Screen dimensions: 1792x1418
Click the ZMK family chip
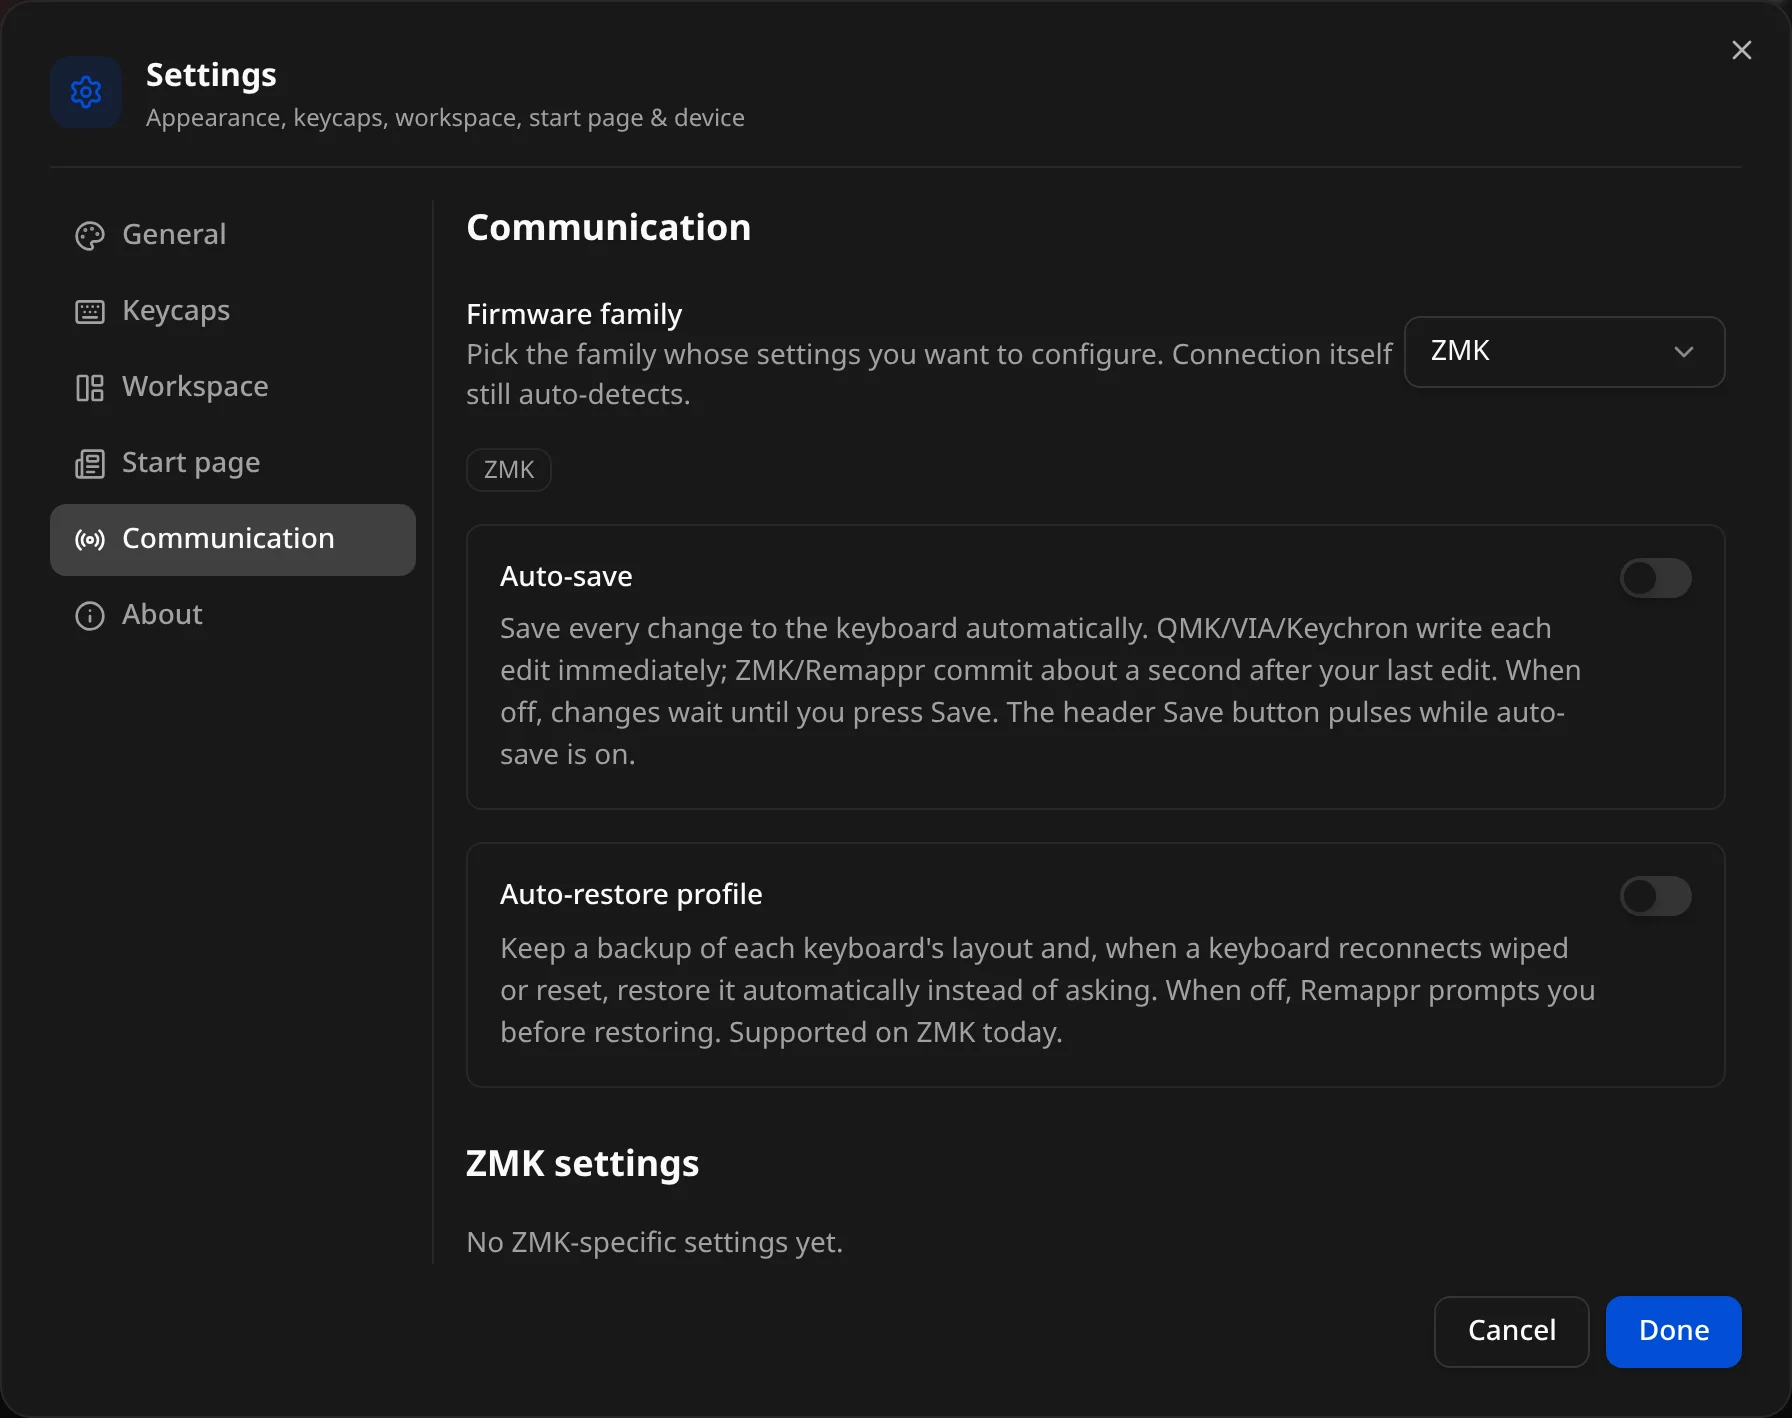tap(509, 470)
